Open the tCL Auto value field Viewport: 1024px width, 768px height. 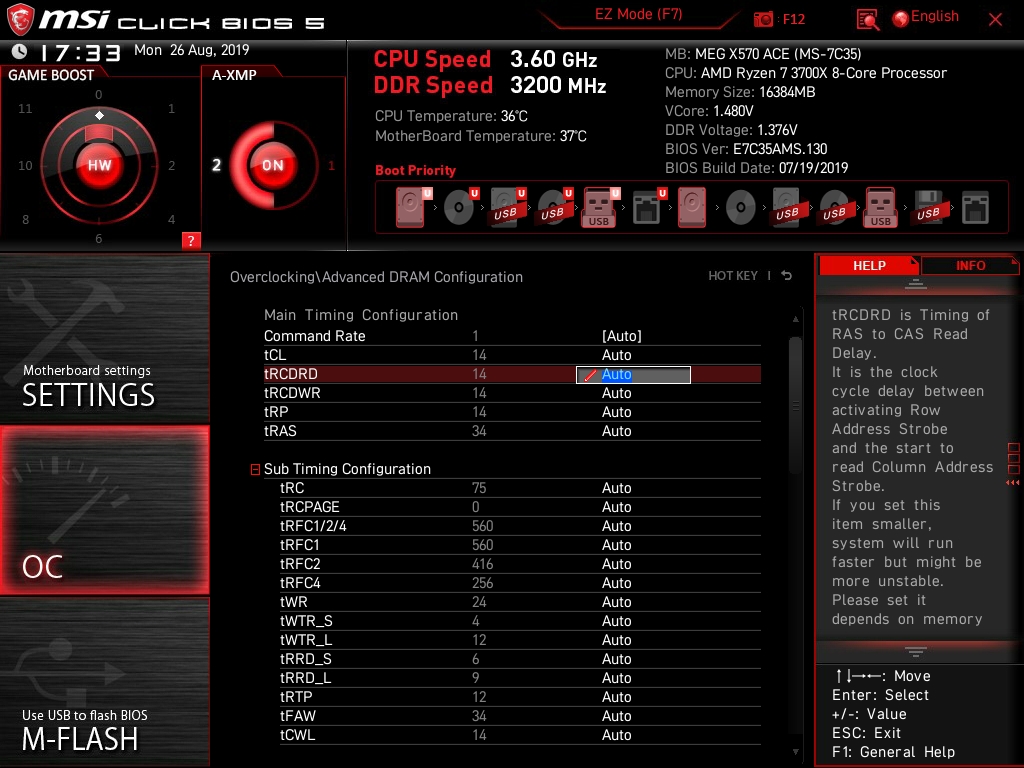[616, 355]
